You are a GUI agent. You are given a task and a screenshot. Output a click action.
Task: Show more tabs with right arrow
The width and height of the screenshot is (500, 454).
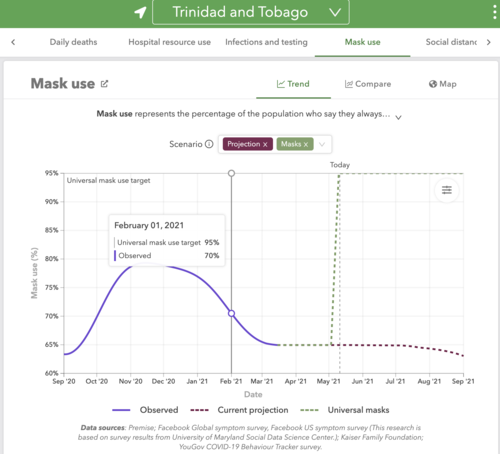click(488, 42)
